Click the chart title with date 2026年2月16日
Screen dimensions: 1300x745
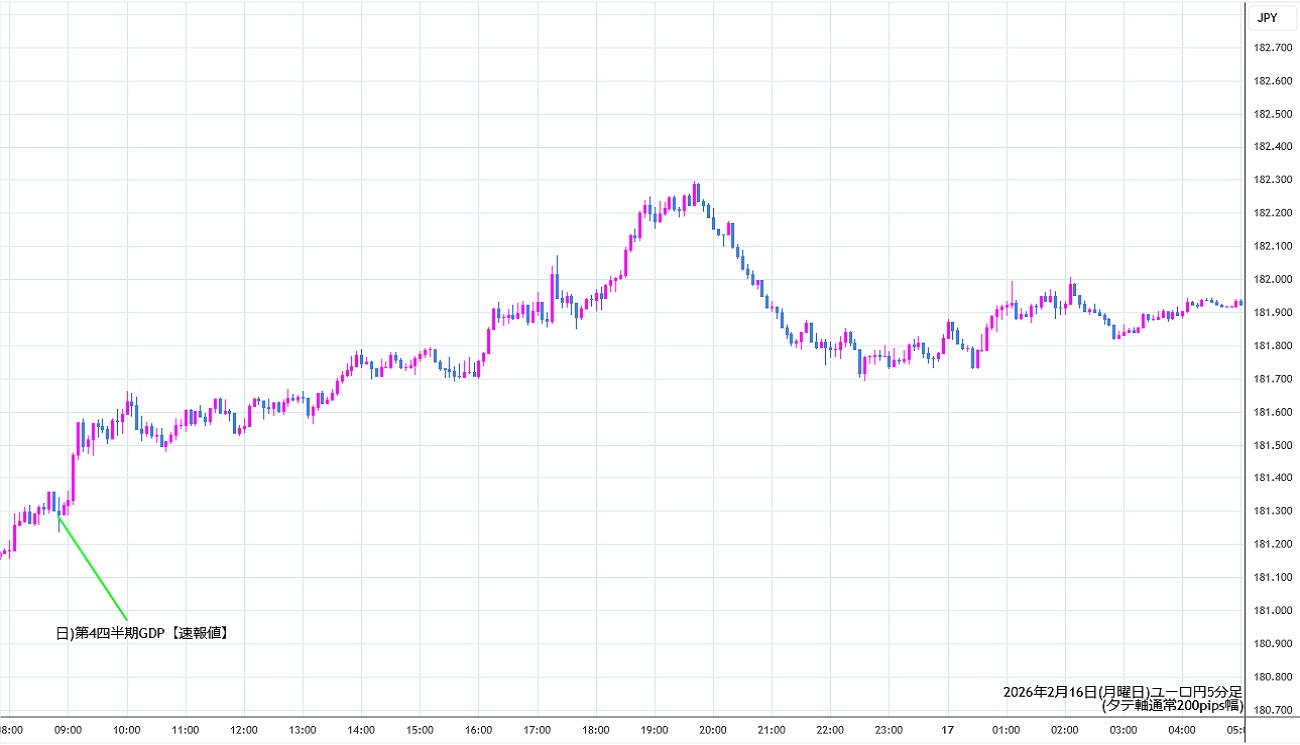click(x=1122, y=692)
